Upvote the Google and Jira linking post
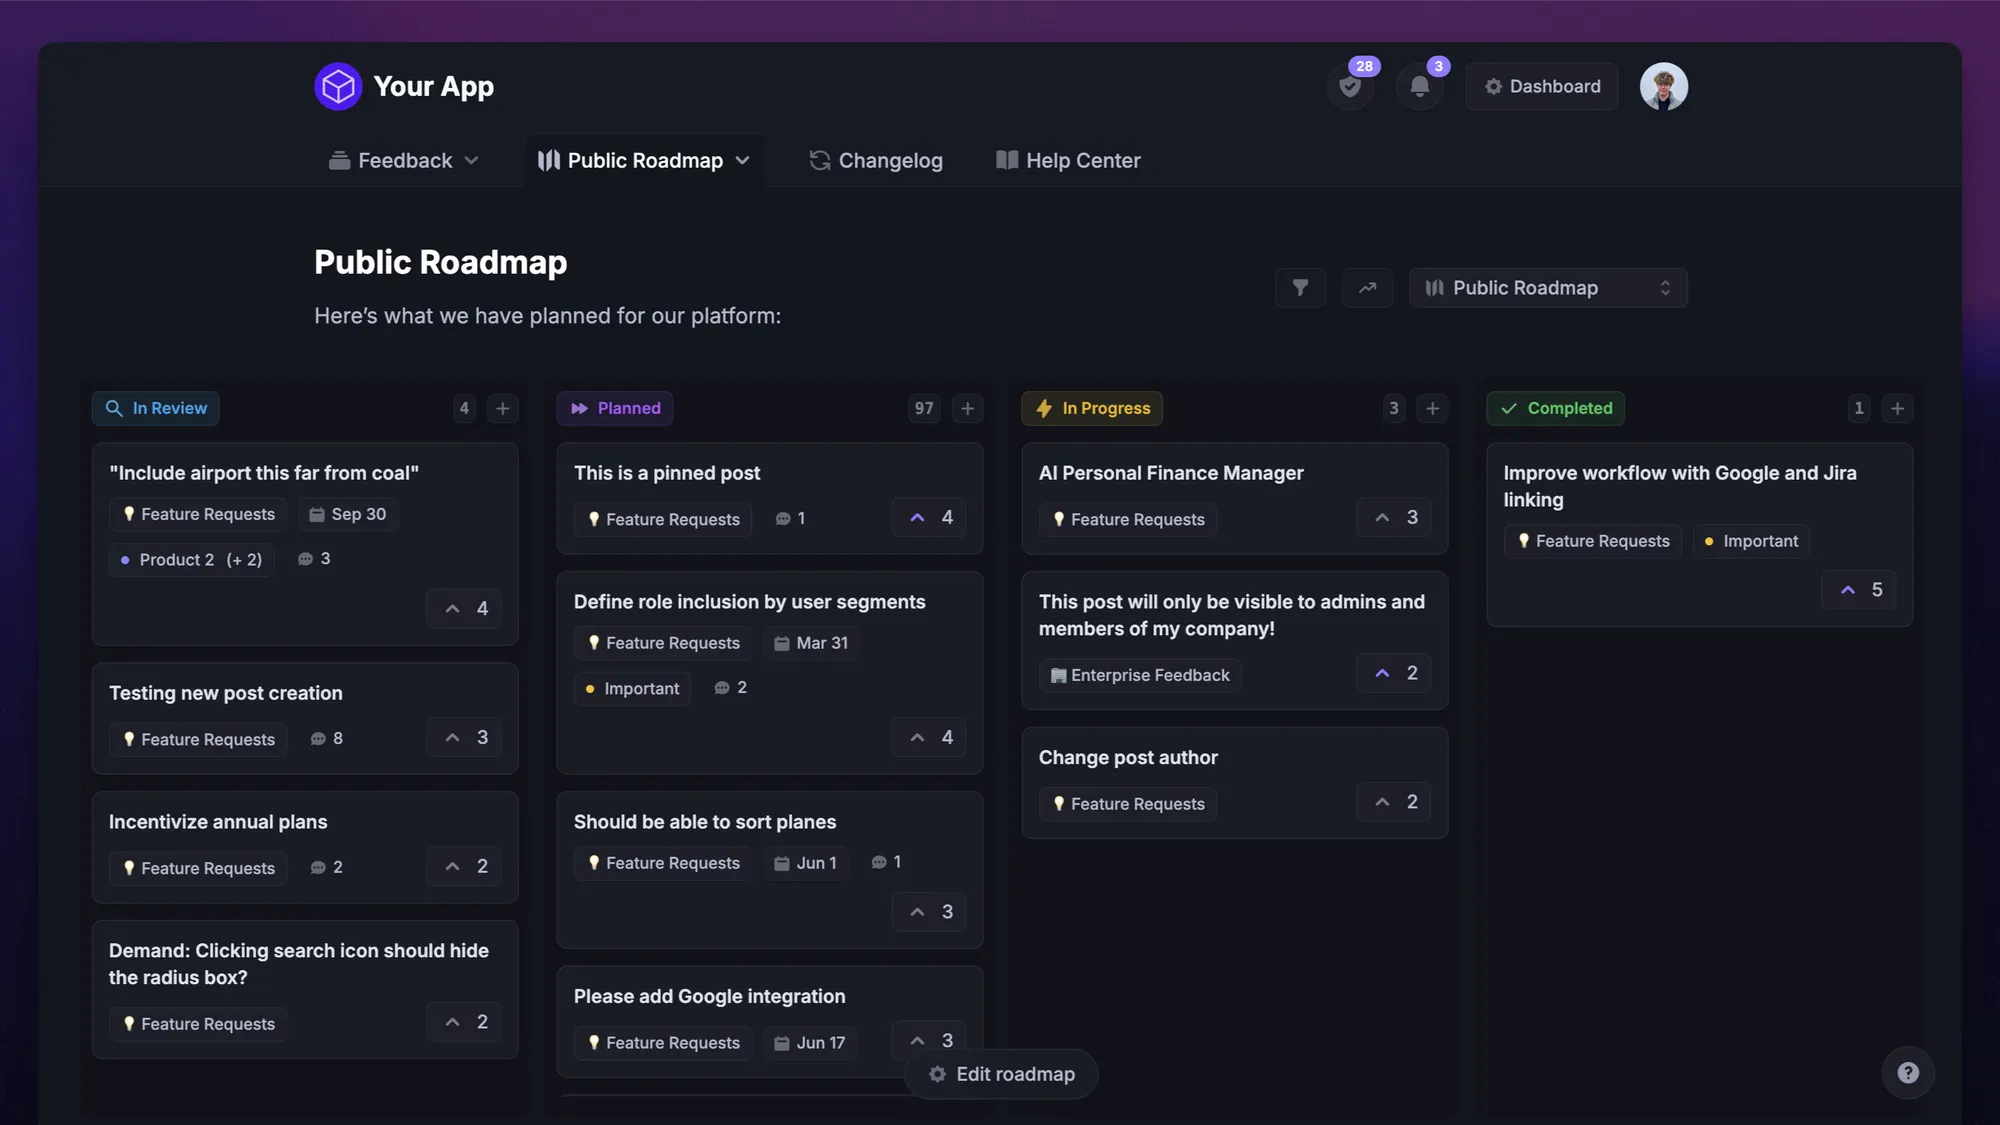Screen dimensions: 2000x1125 coord(1859,590)
